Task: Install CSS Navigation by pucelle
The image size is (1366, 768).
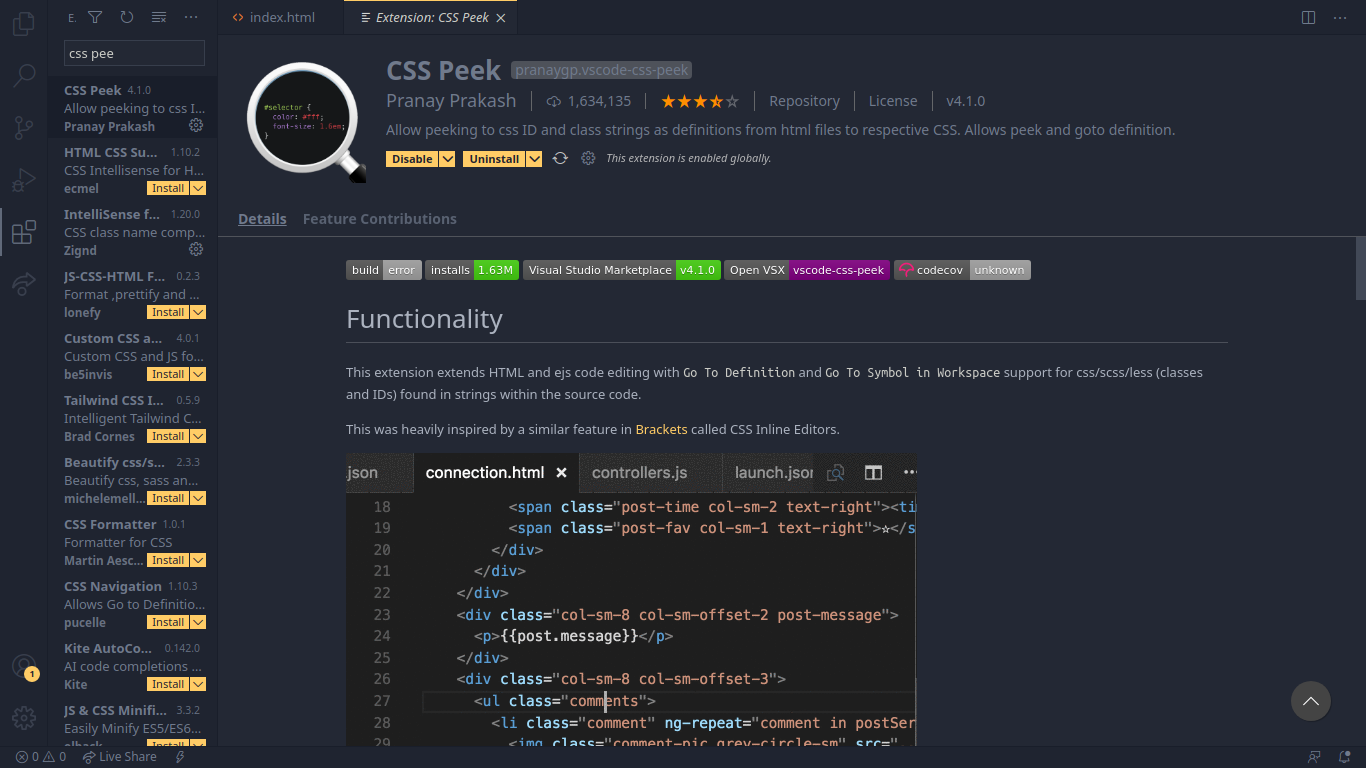Action: pyautogui.click(x=168, y=622)
